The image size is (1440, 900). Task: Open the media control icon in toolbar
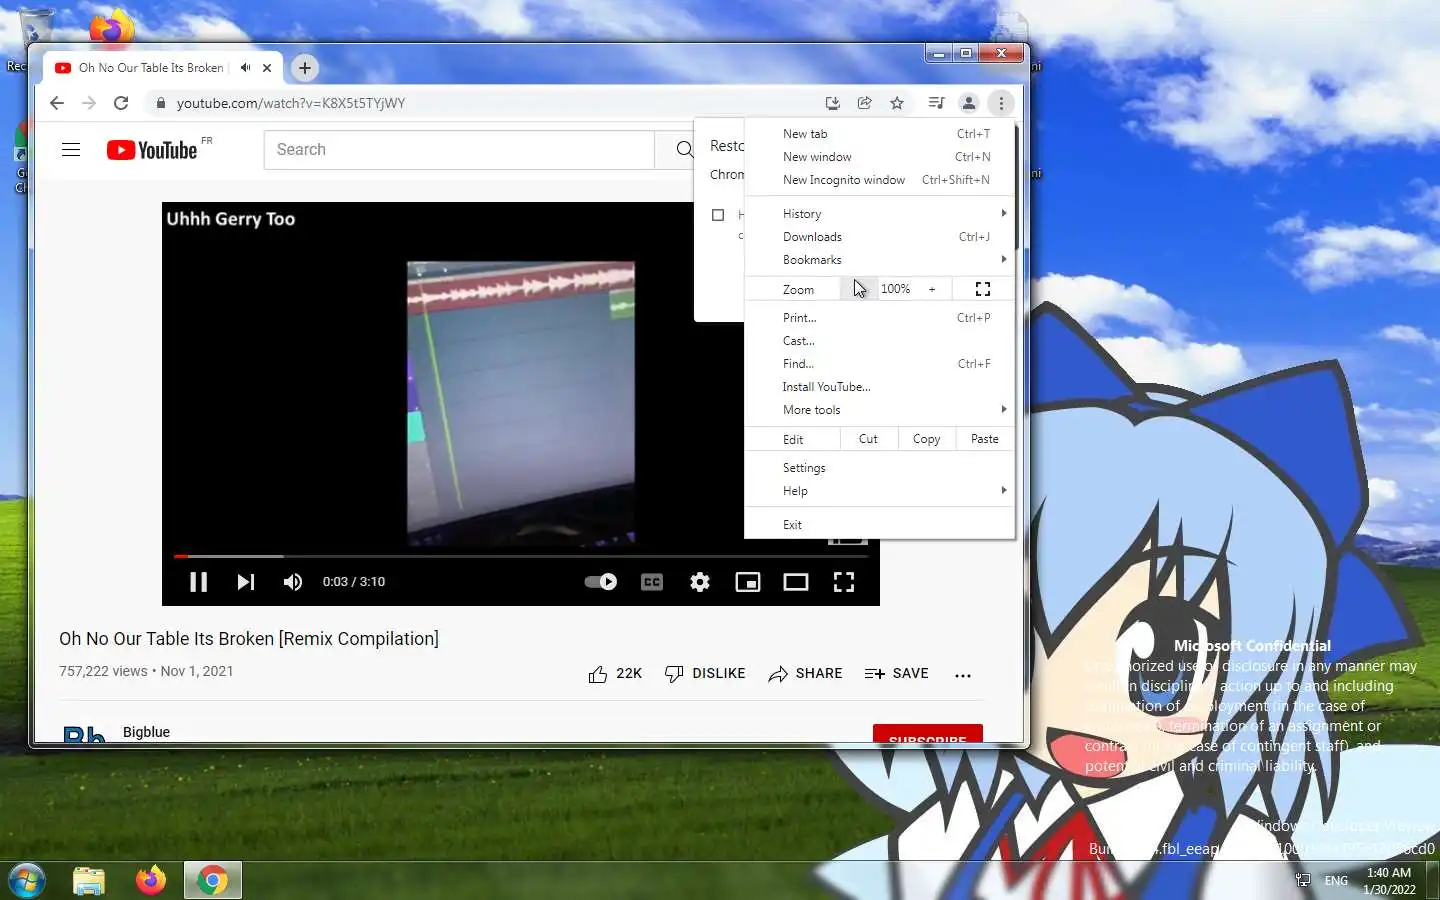(x=936, y=103)
